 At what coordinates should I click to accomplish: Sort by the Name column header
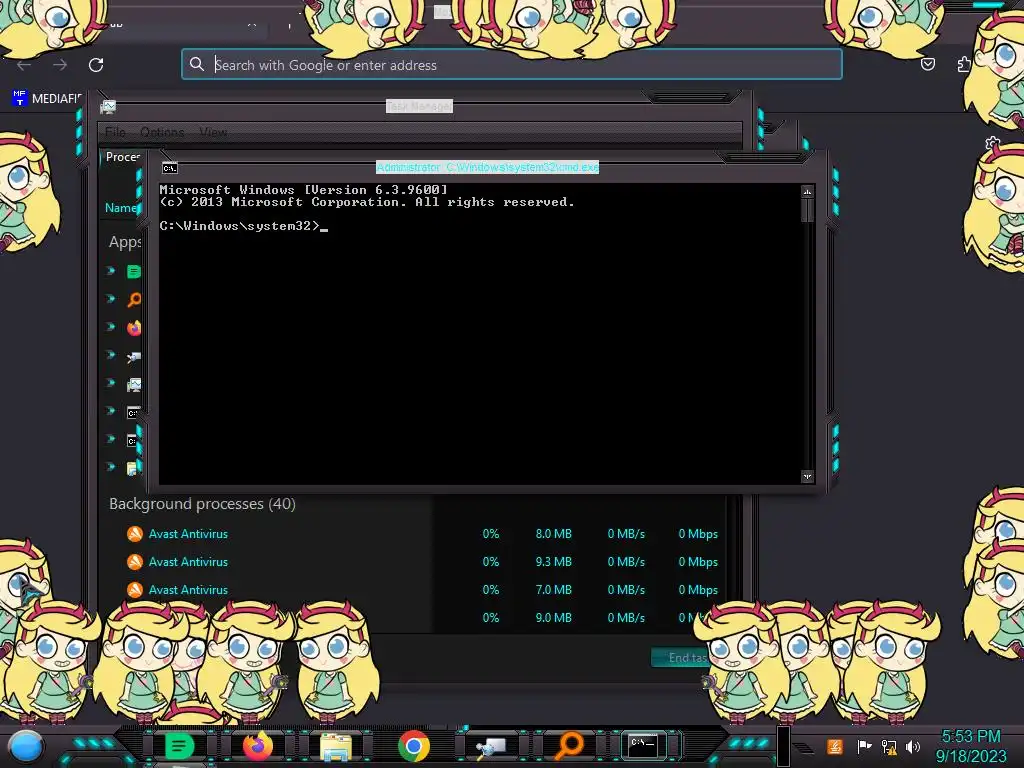(121, 208)
